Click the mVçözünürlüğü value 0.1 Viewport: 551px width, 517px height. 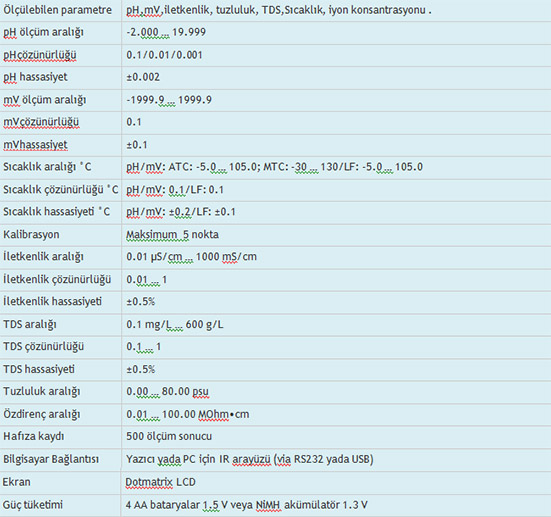click(134, 122)
